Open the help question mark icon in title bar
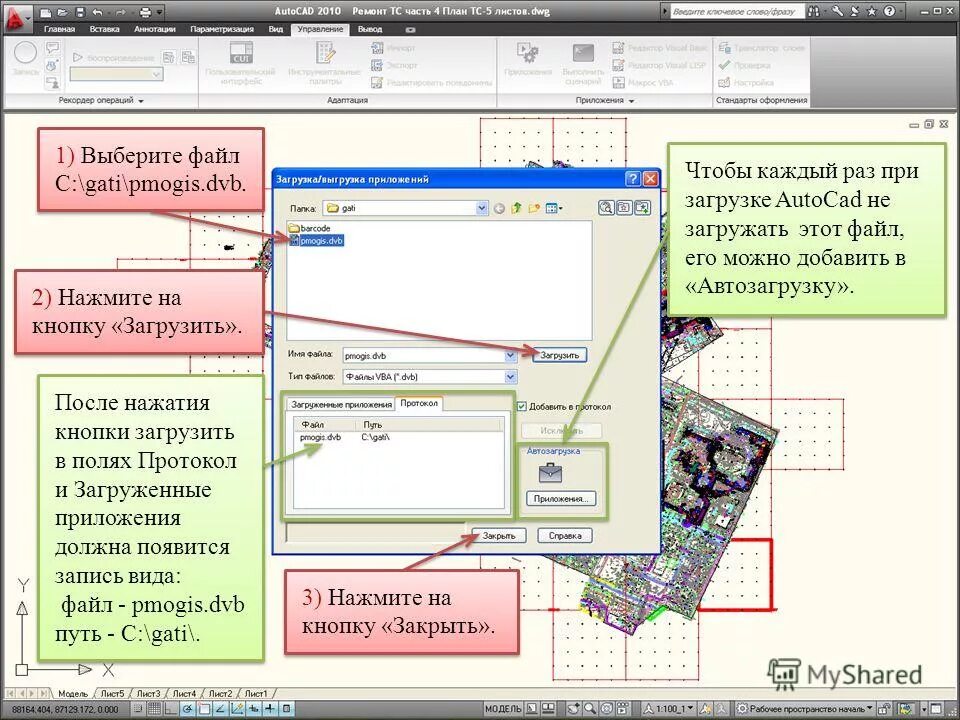 click(890, 11)
